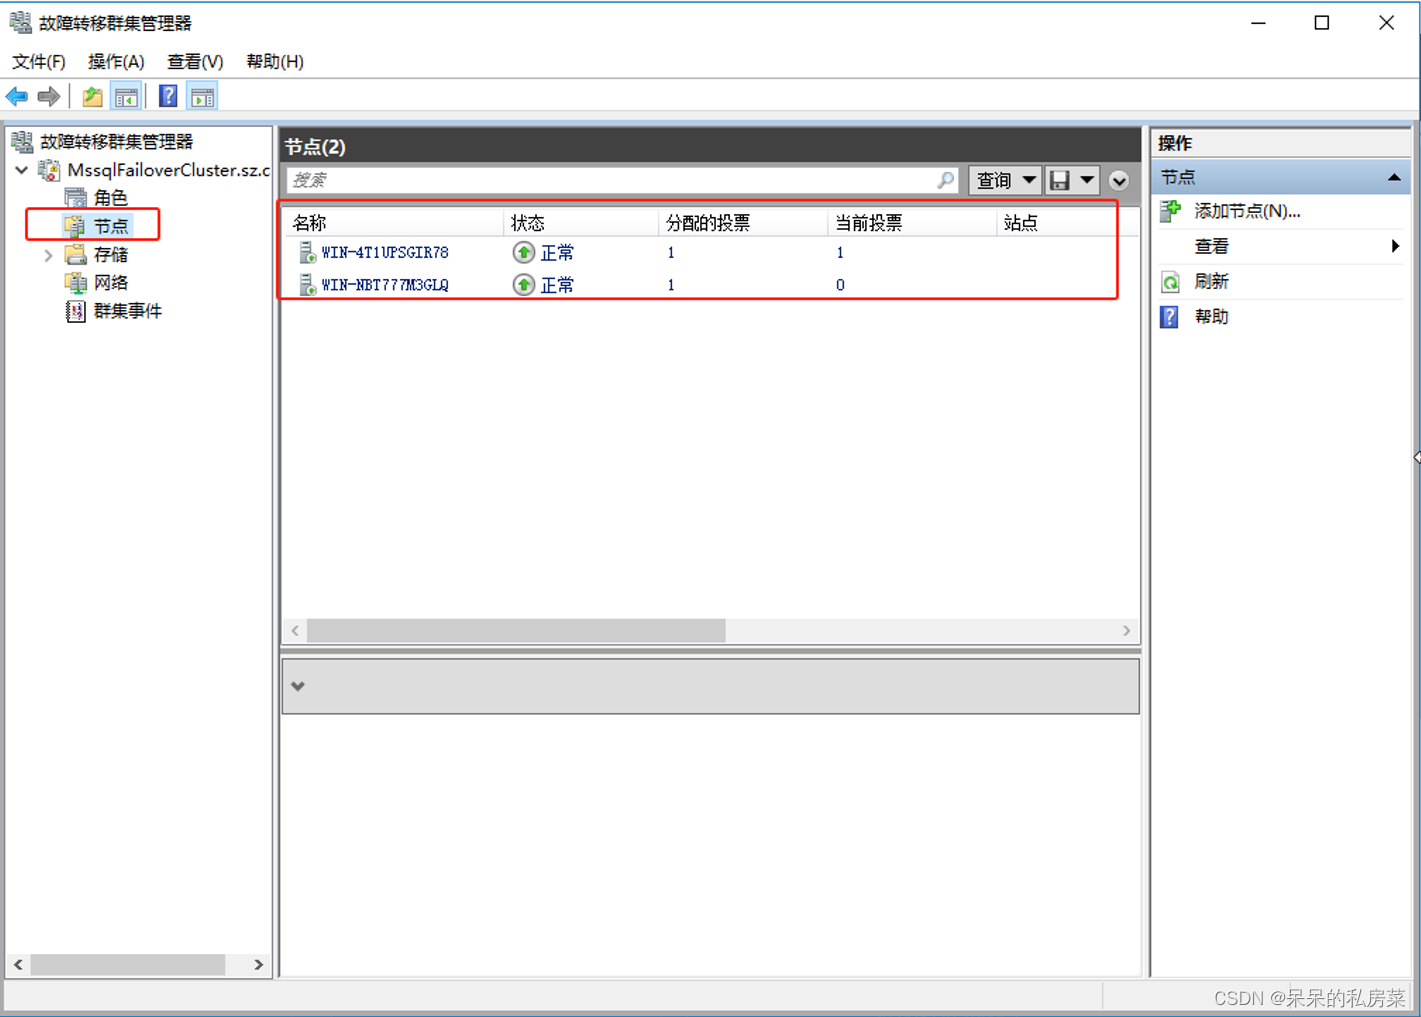Toggle the action pane toolbar icon
This screenshot has height=1017, width=1421.
point(203,97)
